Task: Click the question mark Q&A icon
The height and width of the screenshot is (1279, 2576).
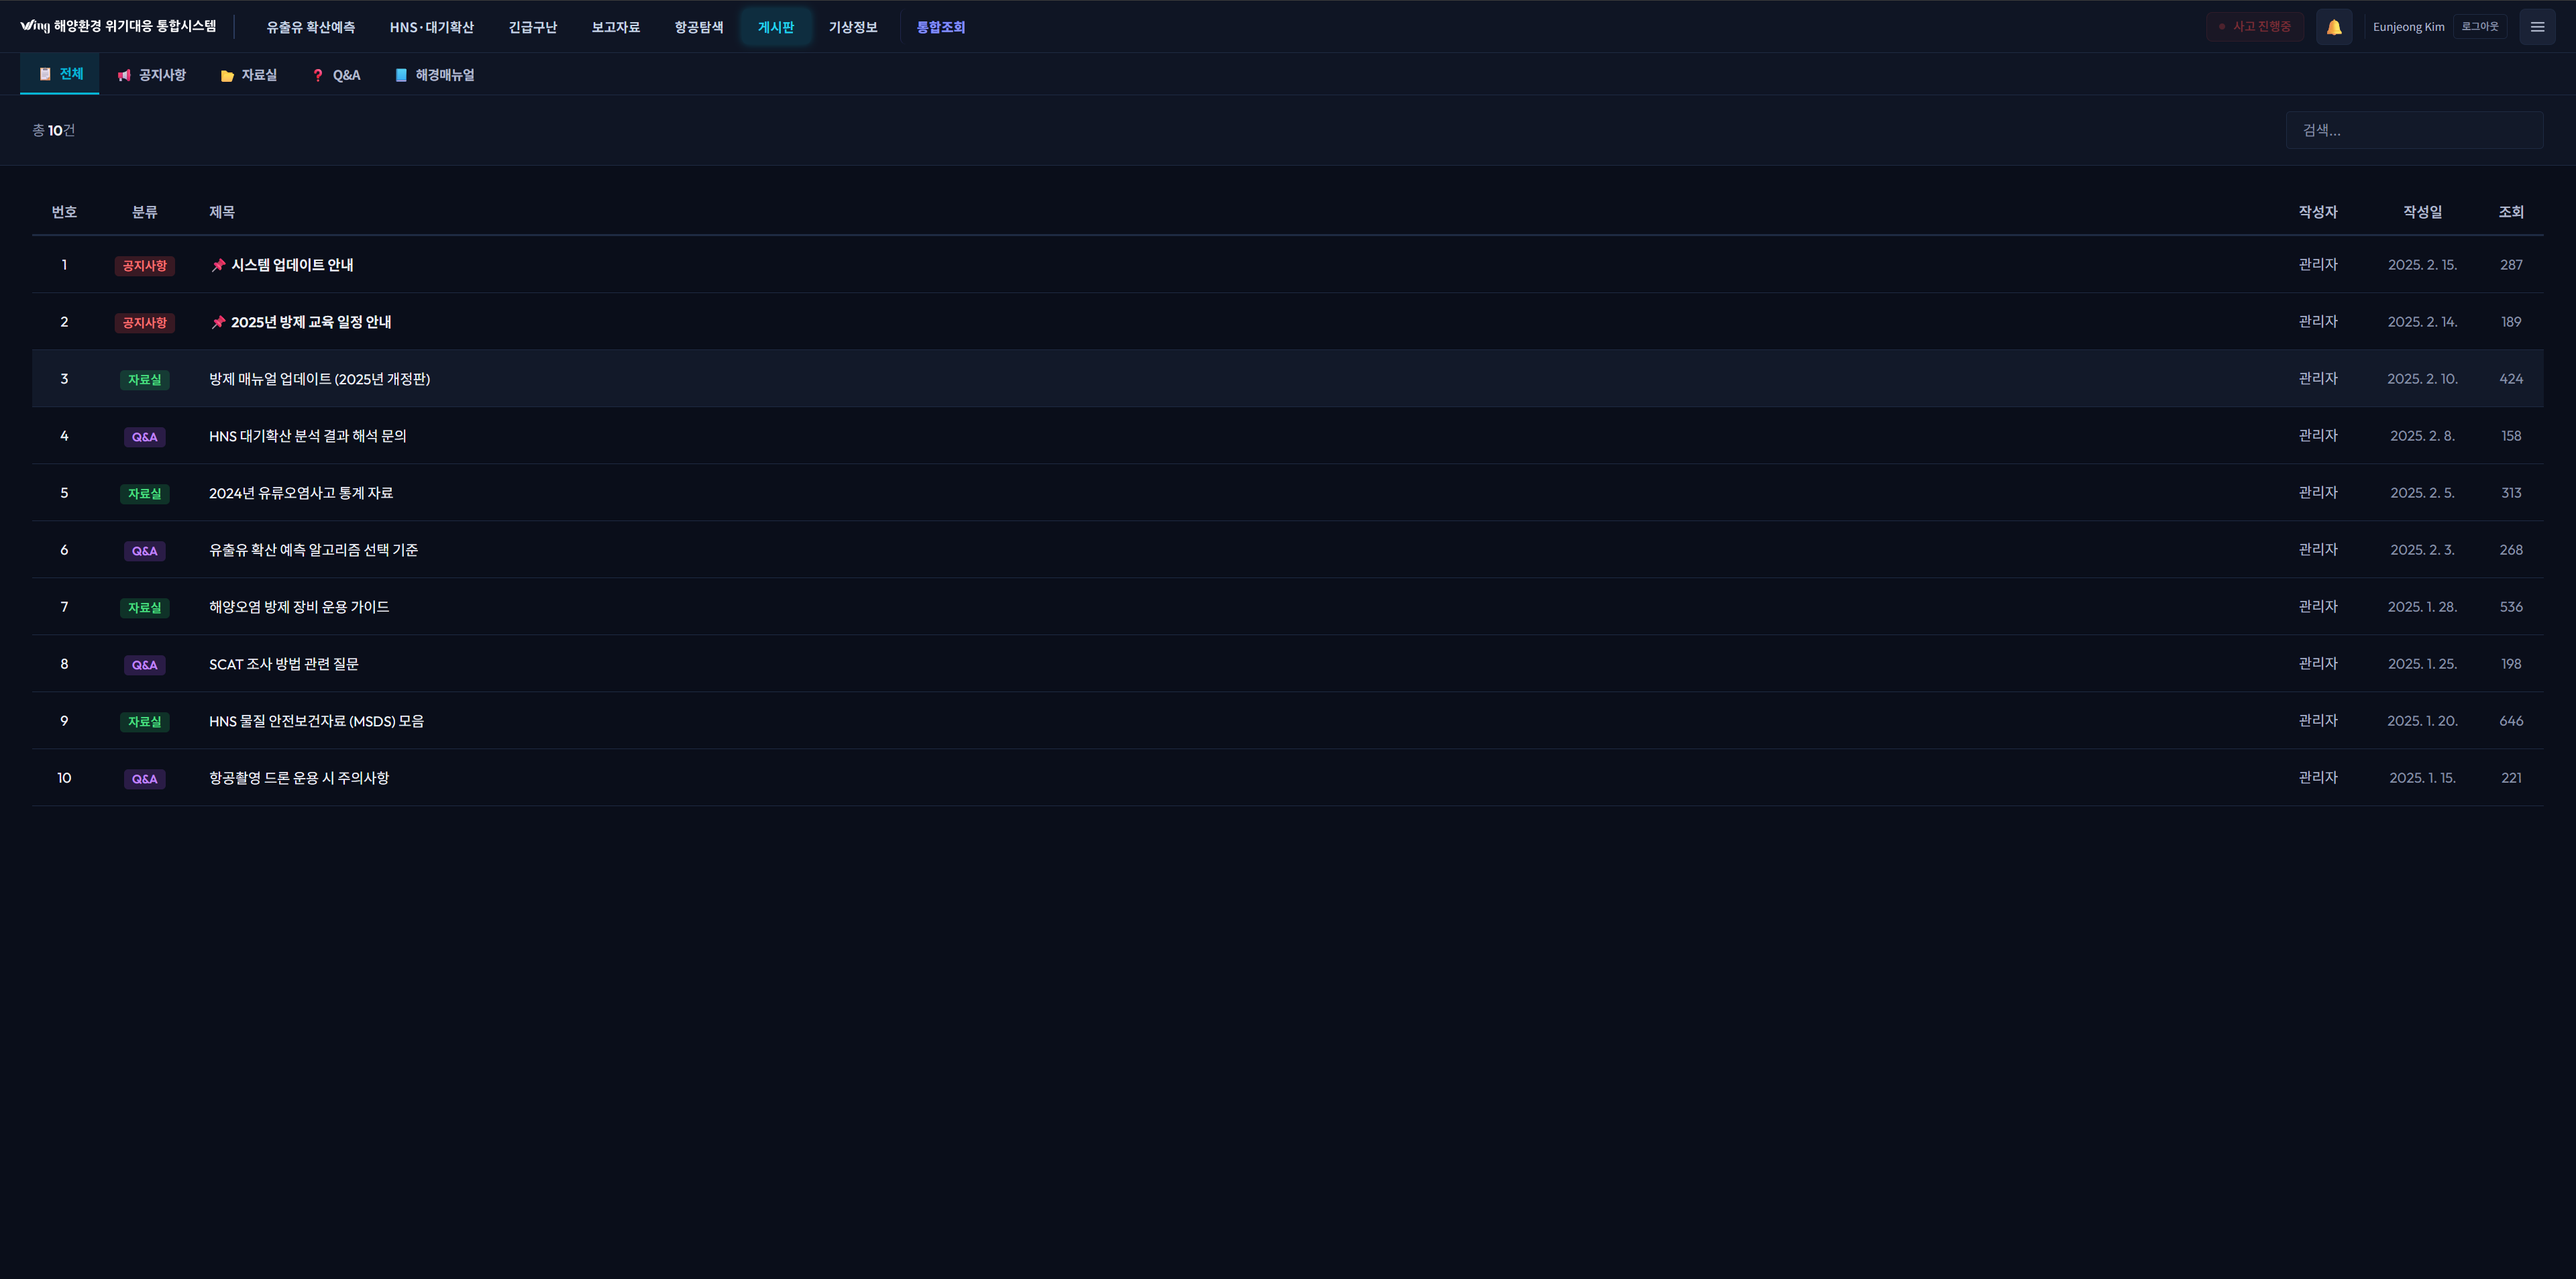Action: pos(318,76)
